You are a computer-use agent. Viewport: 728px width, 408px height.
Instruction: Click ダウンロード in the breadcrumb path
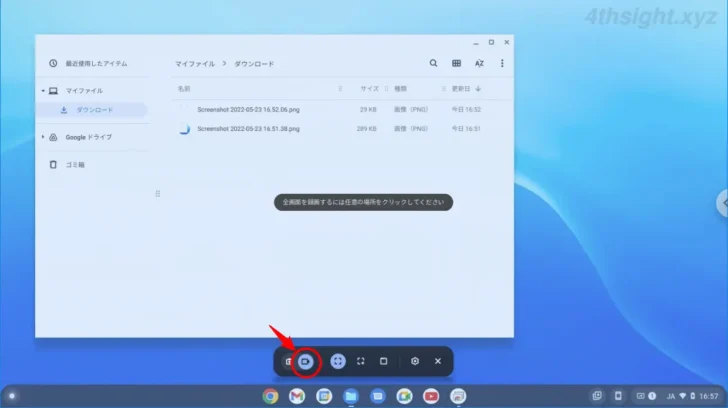tap(254, 64)
